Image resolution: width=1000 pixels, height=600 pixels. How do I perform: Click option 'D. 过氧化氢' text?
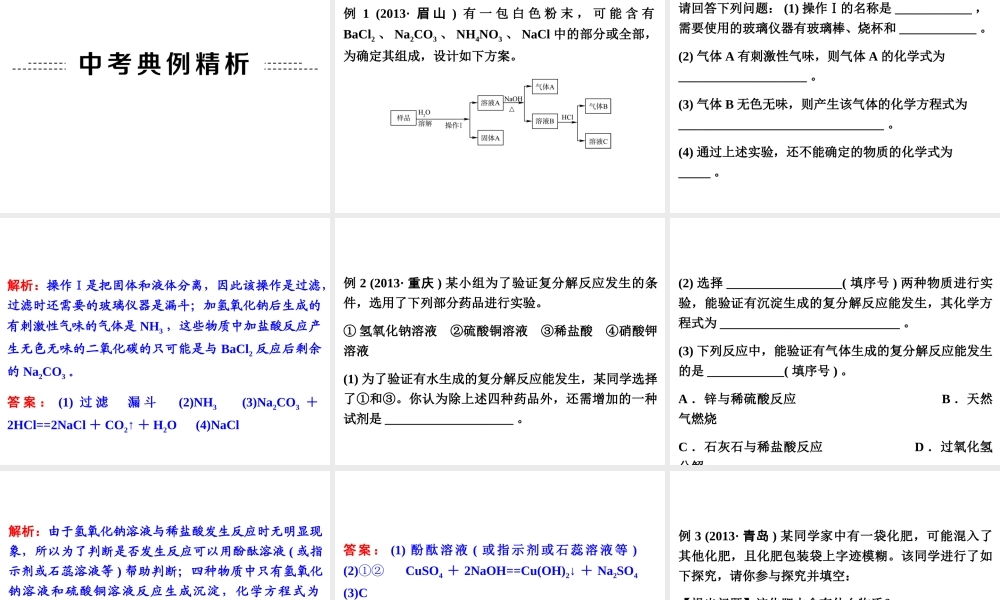953,447
